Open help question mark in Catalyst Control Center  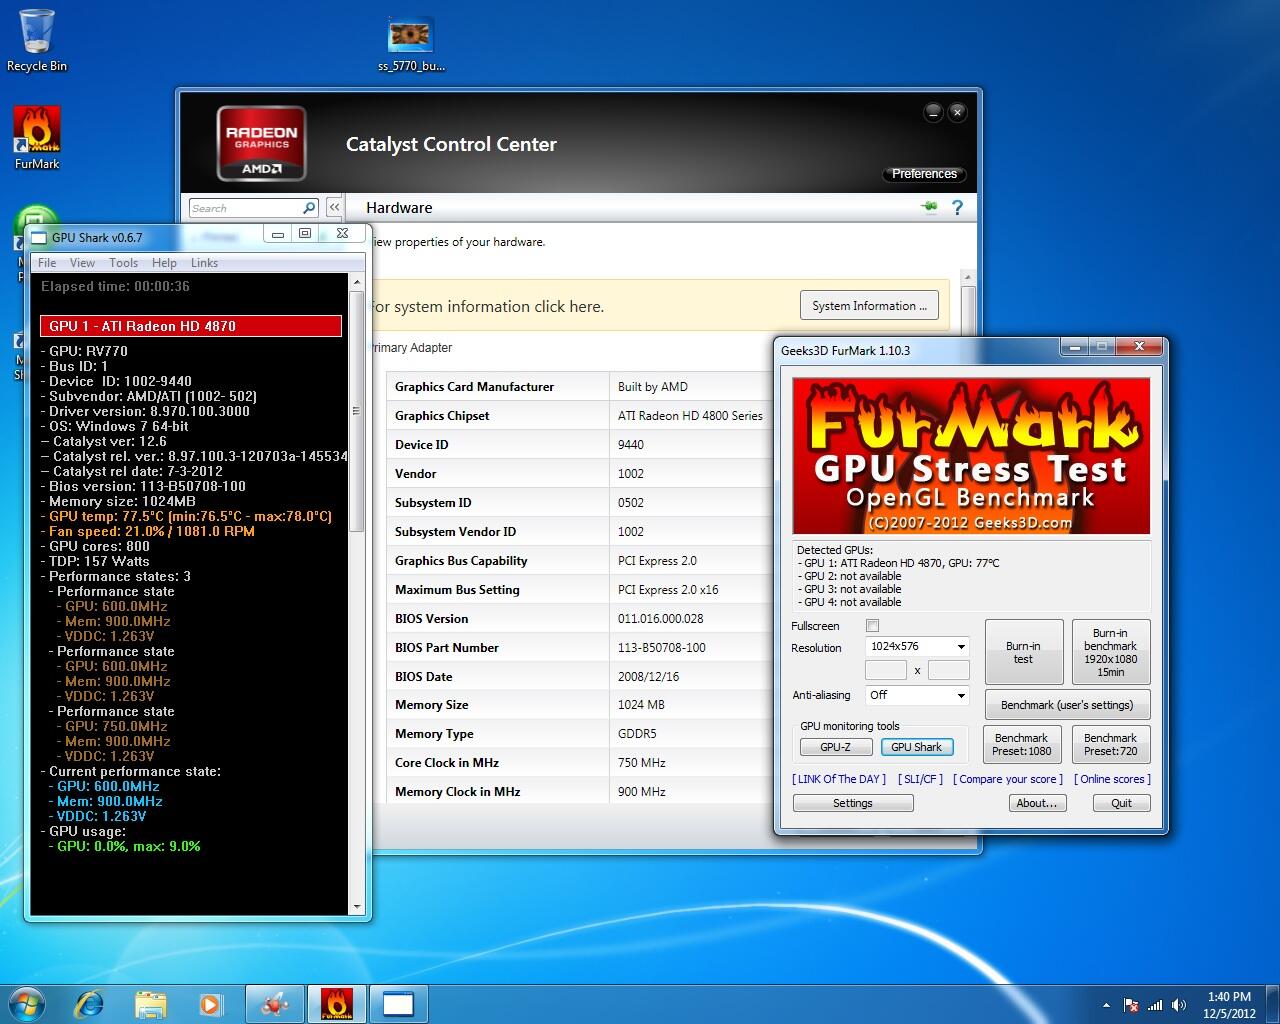coord(957,207)
